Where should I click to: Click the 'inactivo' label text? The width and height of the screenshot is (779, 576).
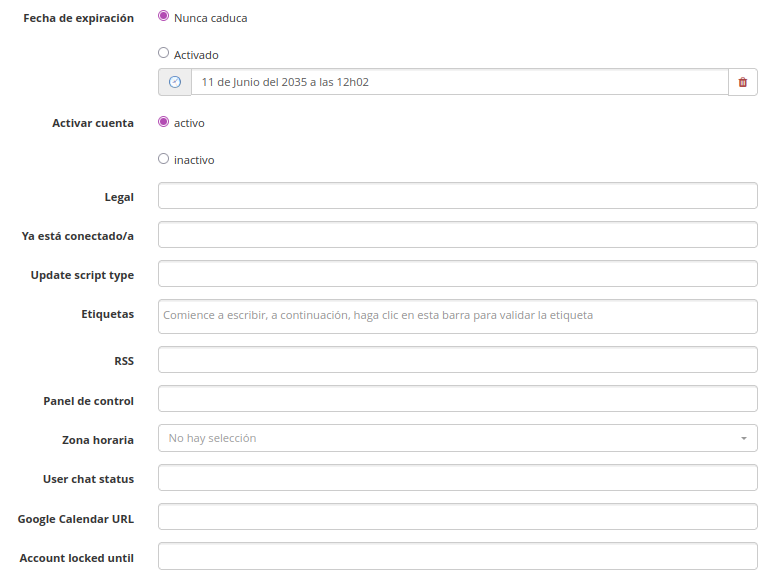pyautogui.click(x=194, y=160)
